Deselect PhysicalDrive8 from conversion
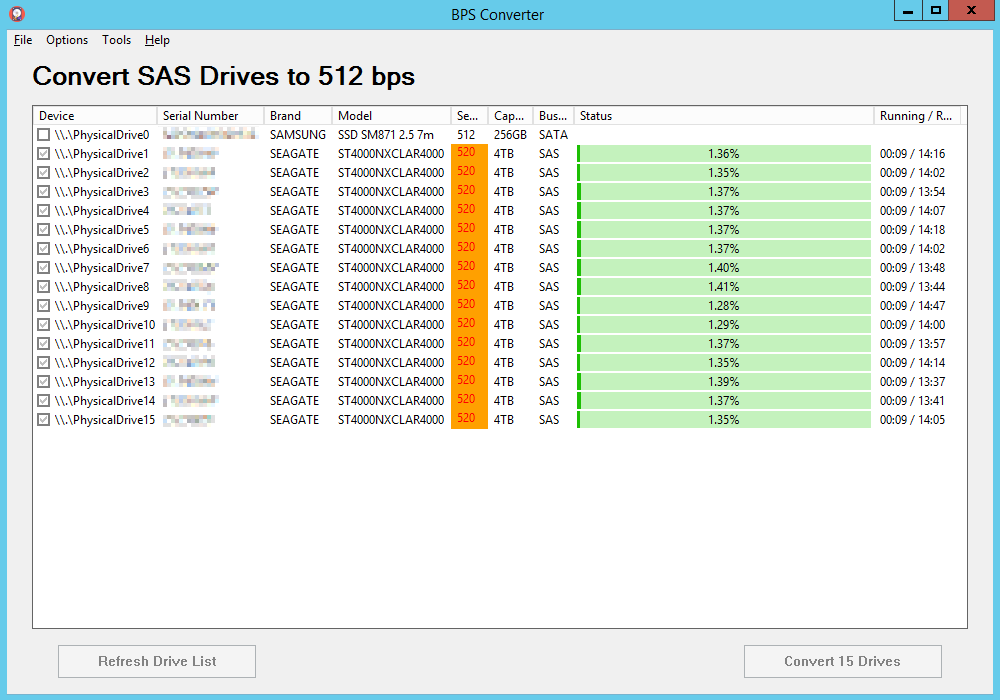 click(43, 286)
